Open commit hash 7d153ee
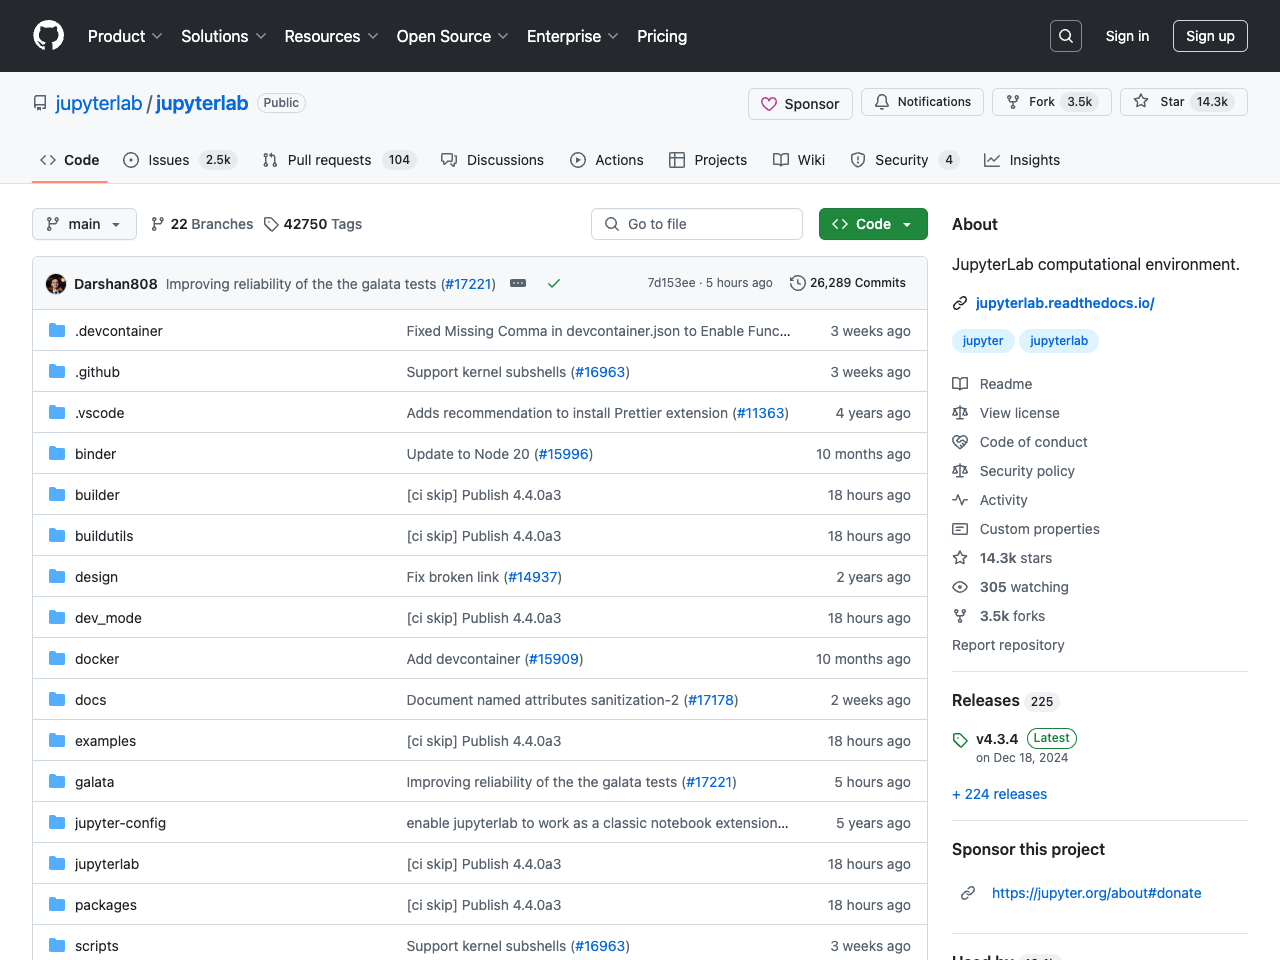Image resolution: width=1280 pixels, height=960 pixels. pos(671,283)
